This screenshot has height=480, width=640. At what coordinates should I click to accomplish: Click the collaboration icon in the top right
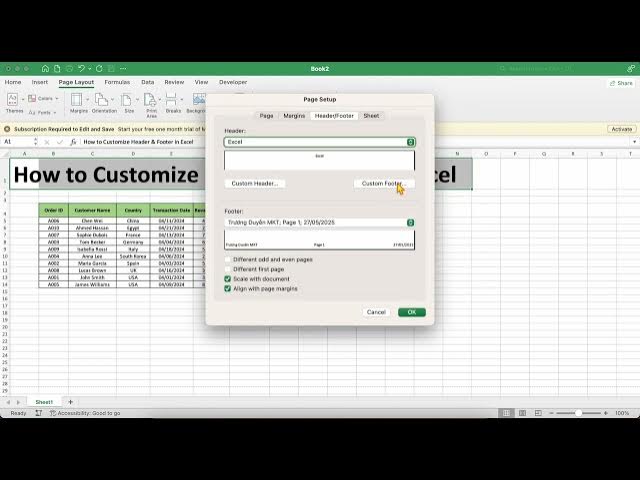pos(631,69)
